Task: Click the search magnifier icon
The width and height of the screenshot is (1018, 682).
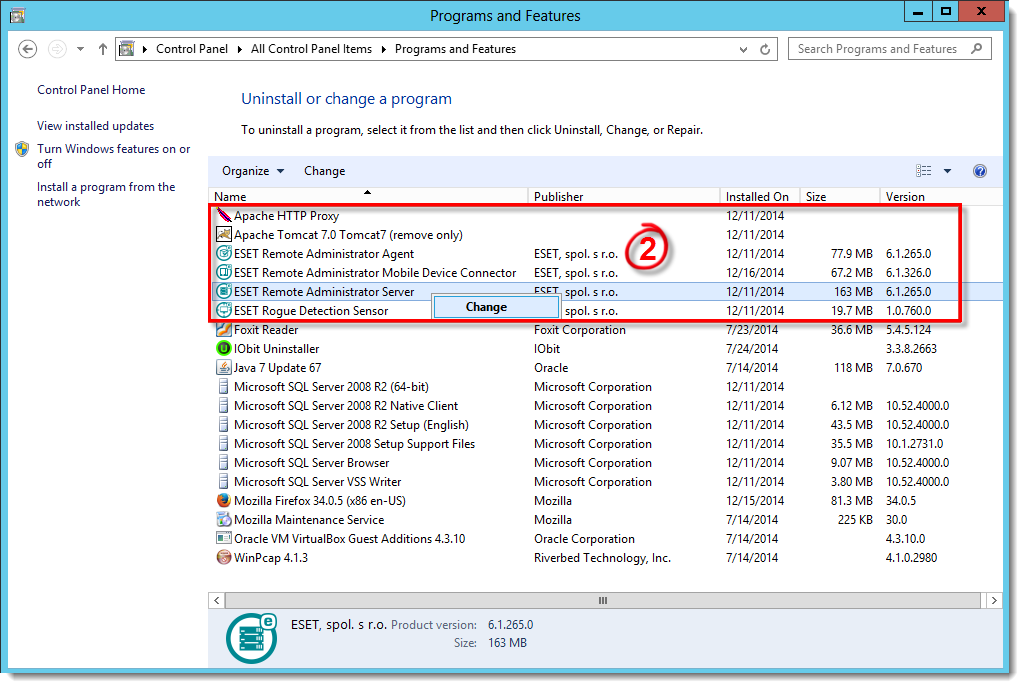Action: (x=976, y=49)
